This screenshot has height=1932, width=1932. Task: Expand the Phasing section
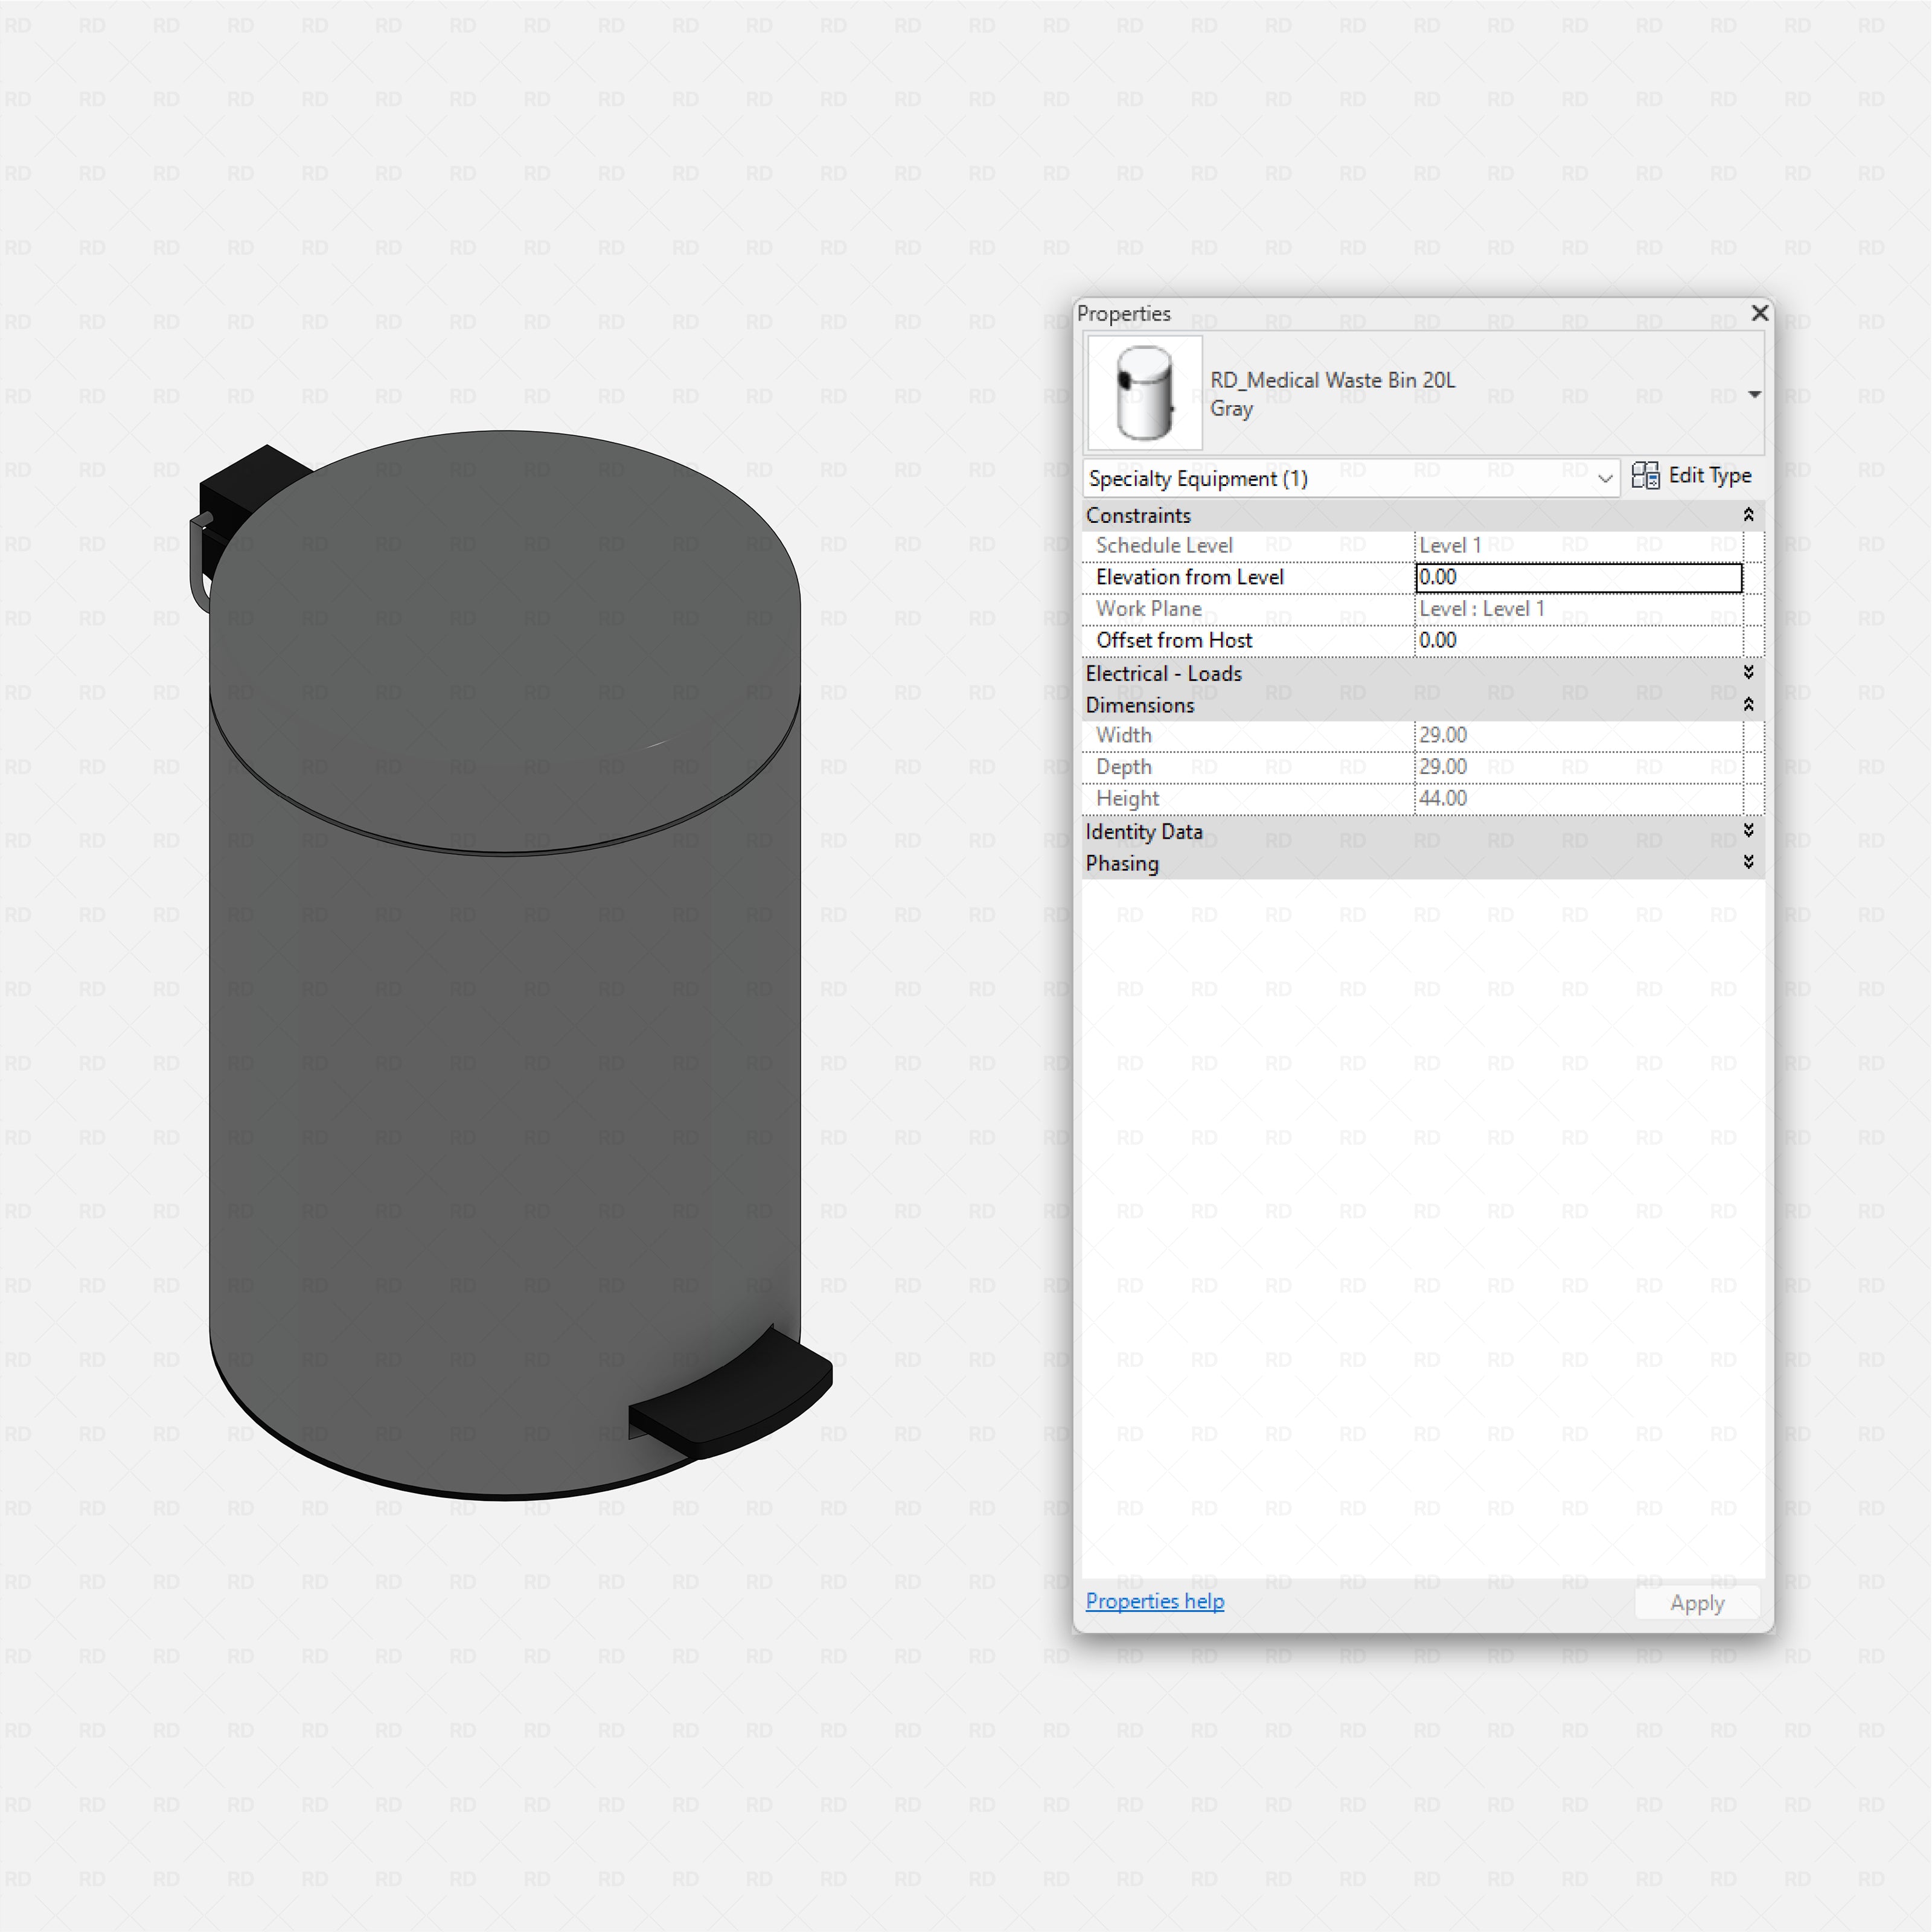point(1749,862)
